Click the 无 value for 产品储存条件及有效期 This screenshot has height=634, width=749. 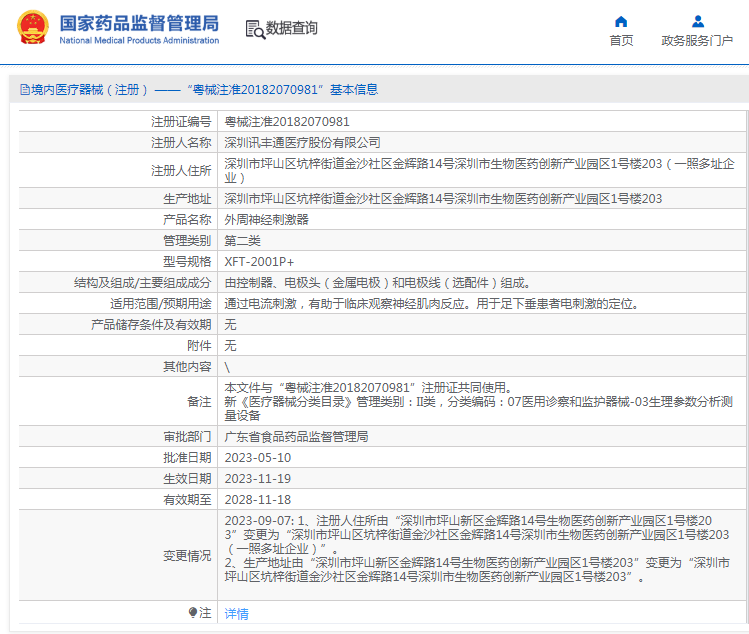tap(231, 325)
